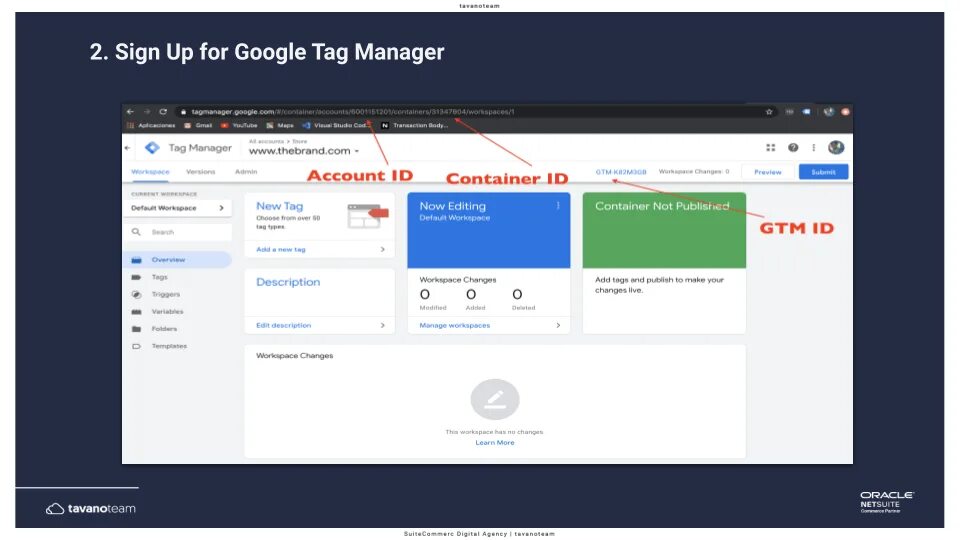Click the All accounts breadcrumb
Image resolution: width=960 pixels, height=540 pixels.
266,141
